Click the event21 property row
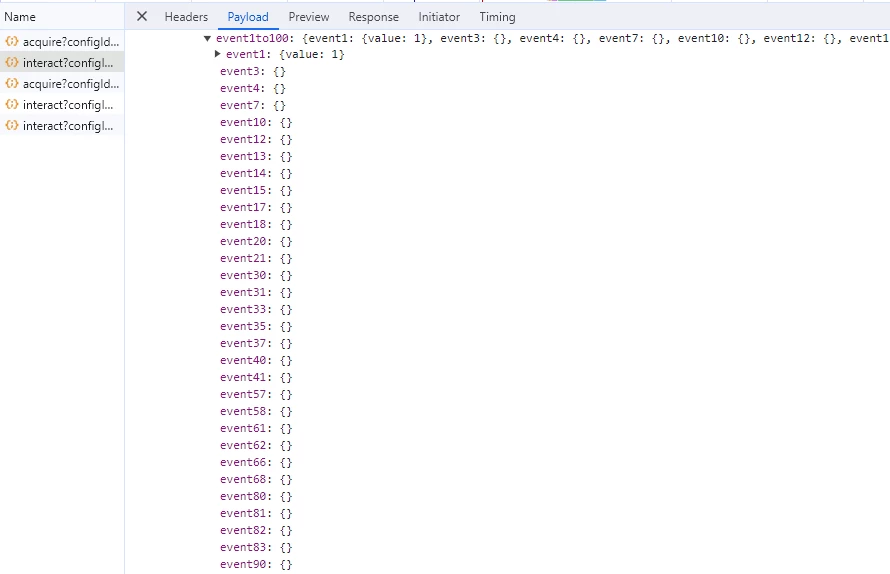Viewport: 890px width, 574px height. point(256,259)
